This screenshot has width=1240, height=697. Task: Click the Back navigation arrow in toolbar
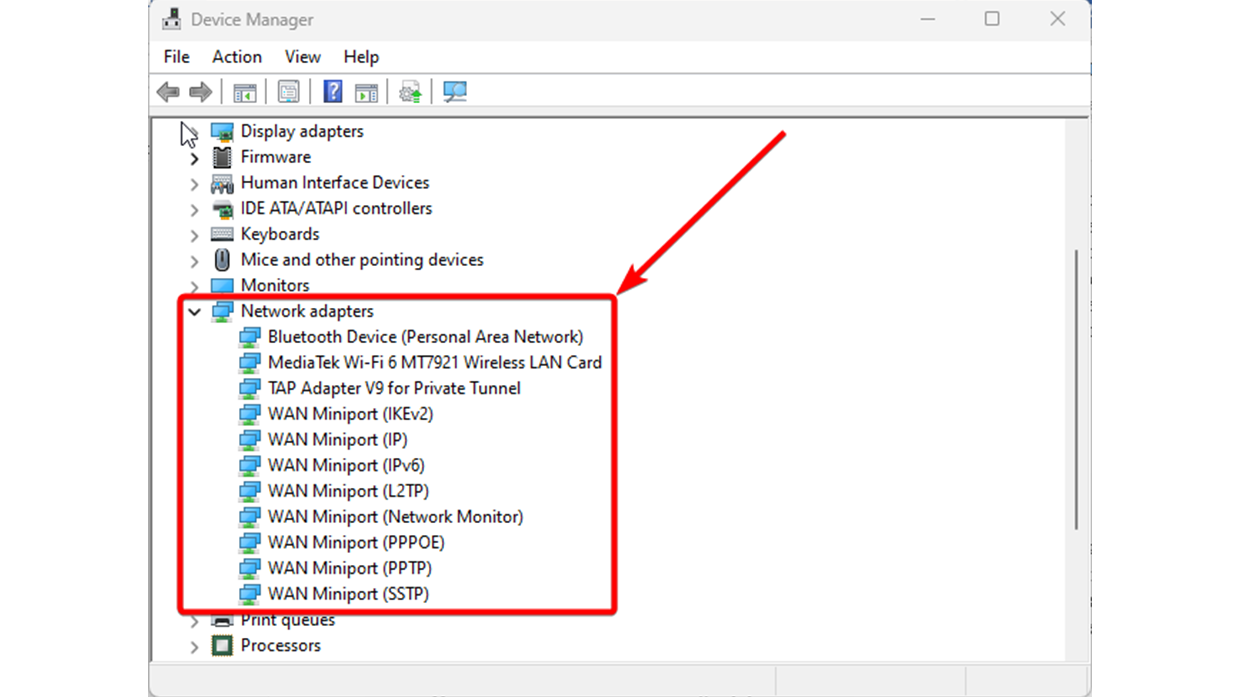point(168,91)
